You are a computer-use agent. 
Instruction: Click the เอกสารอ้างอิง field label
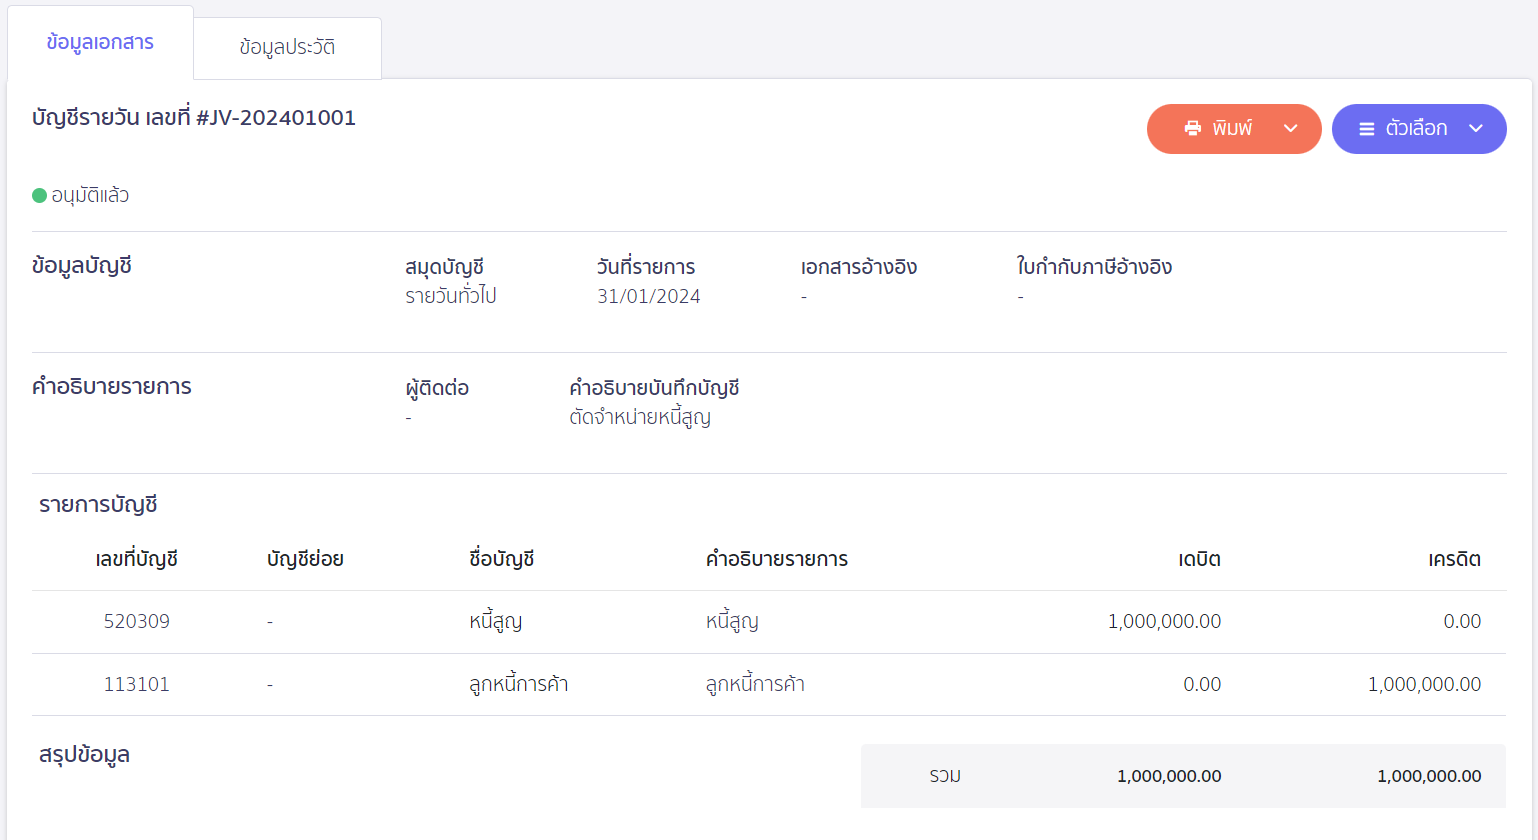pos(859,267)
